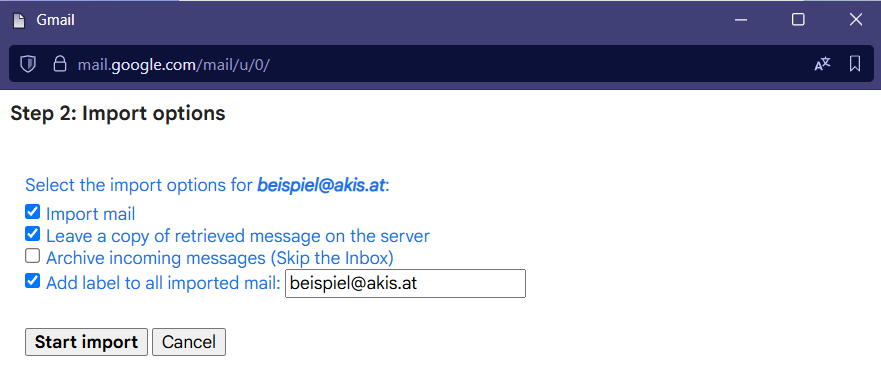Minimize the Gmail window
This screenshot has width=881, height=378.
pyautogui.click(x=741, y=20)
